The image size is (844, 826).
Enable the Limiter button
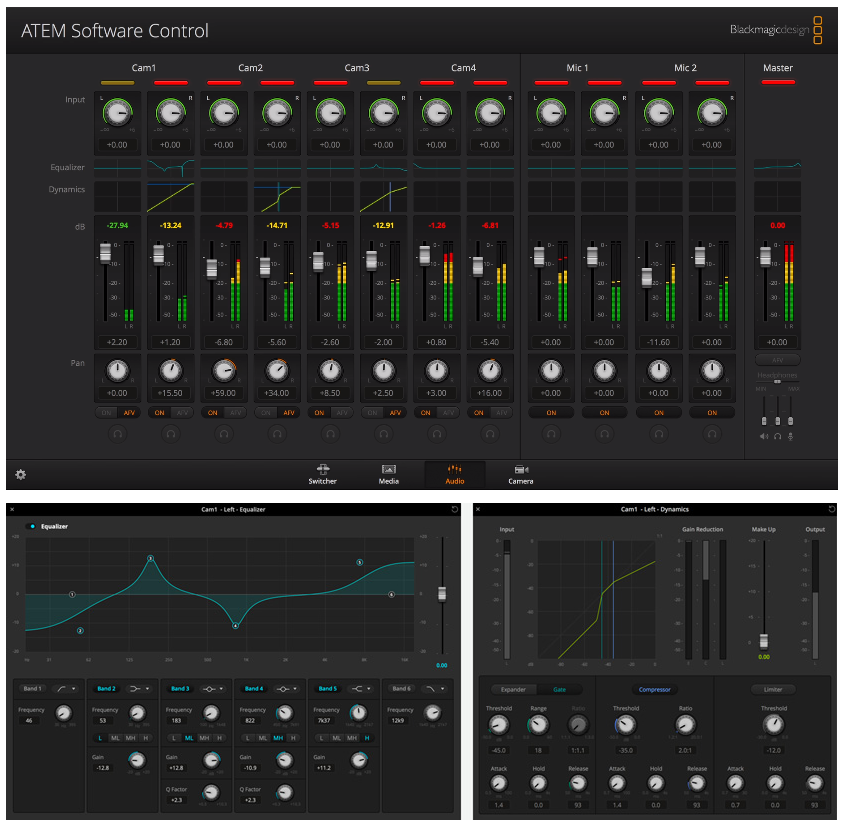point(773,689)
